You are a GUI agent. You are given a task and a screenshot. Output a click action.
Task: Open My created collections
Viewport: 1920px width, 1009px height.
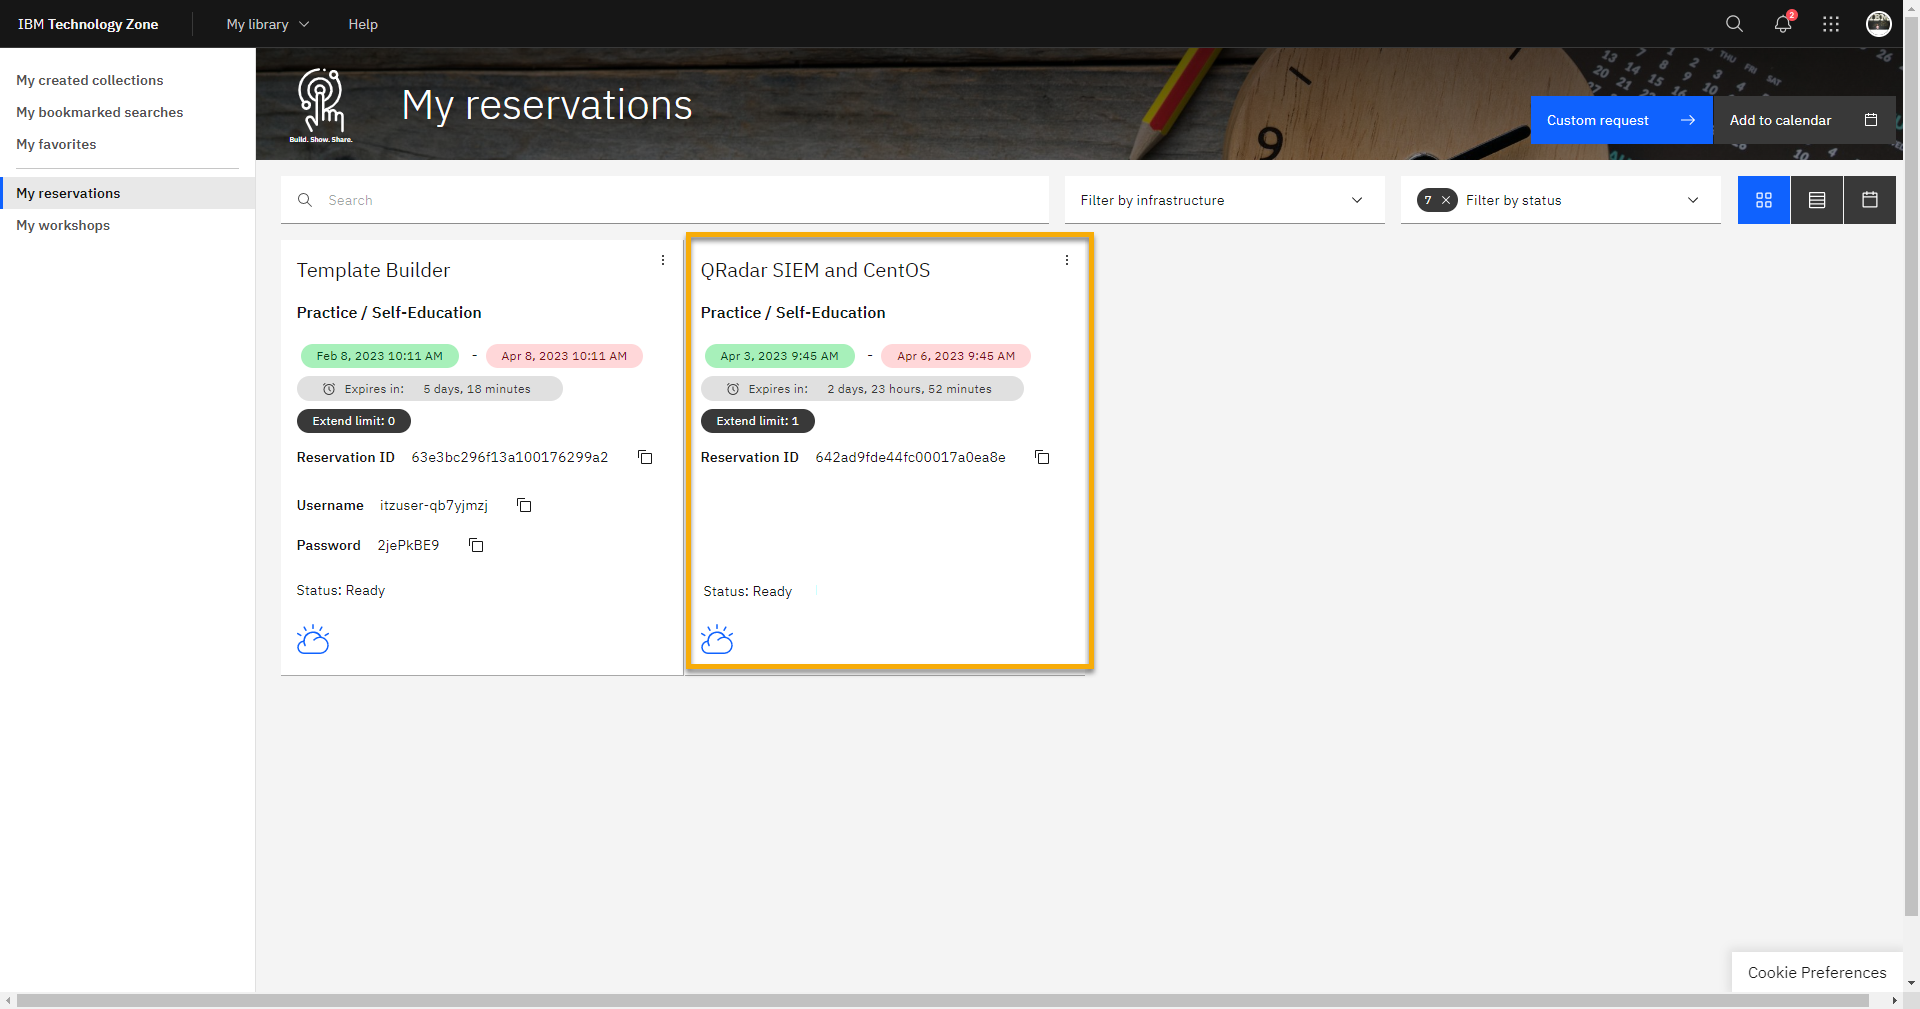coord(90,80)
